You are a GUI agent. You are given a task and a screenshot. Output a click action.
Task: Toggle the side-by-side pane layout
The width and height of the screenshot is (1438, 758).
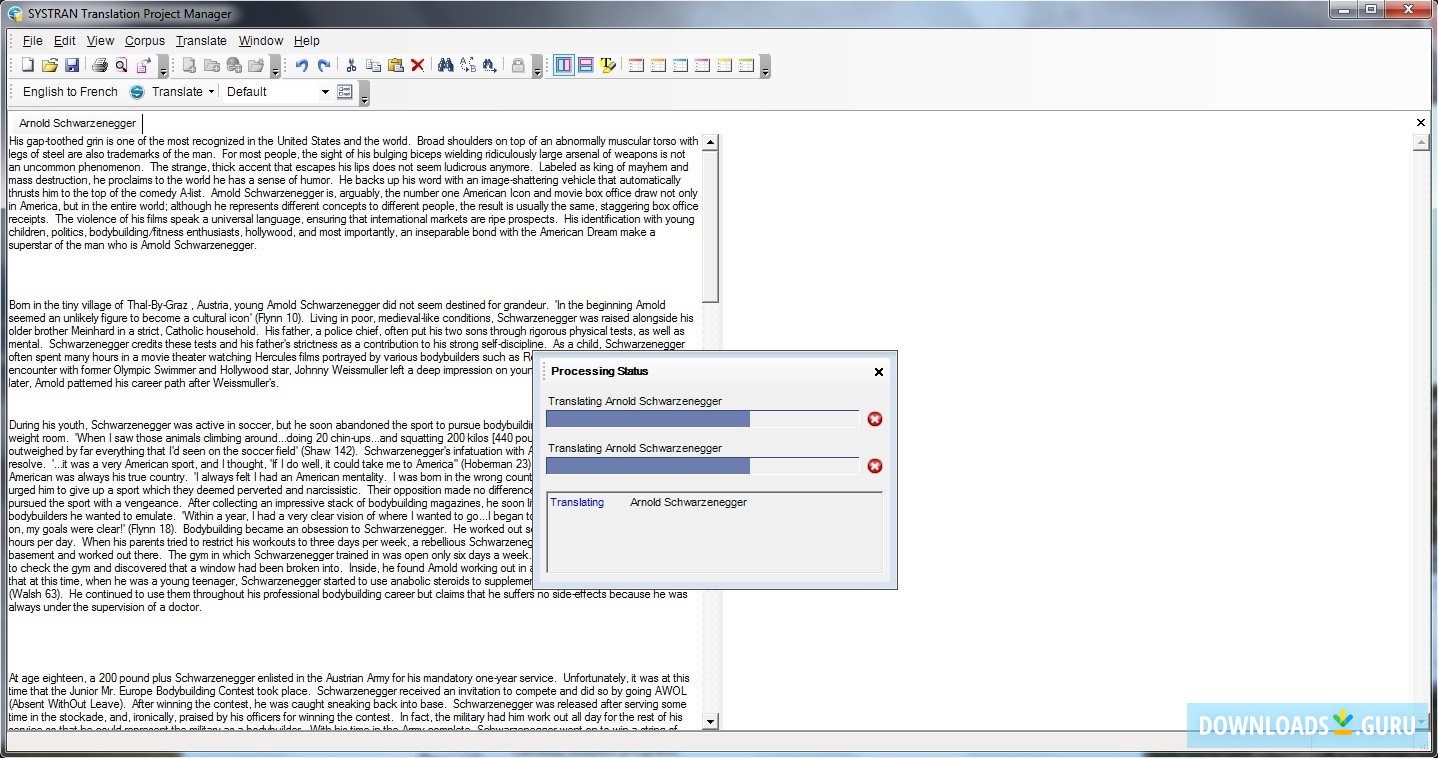pos(564,66)
